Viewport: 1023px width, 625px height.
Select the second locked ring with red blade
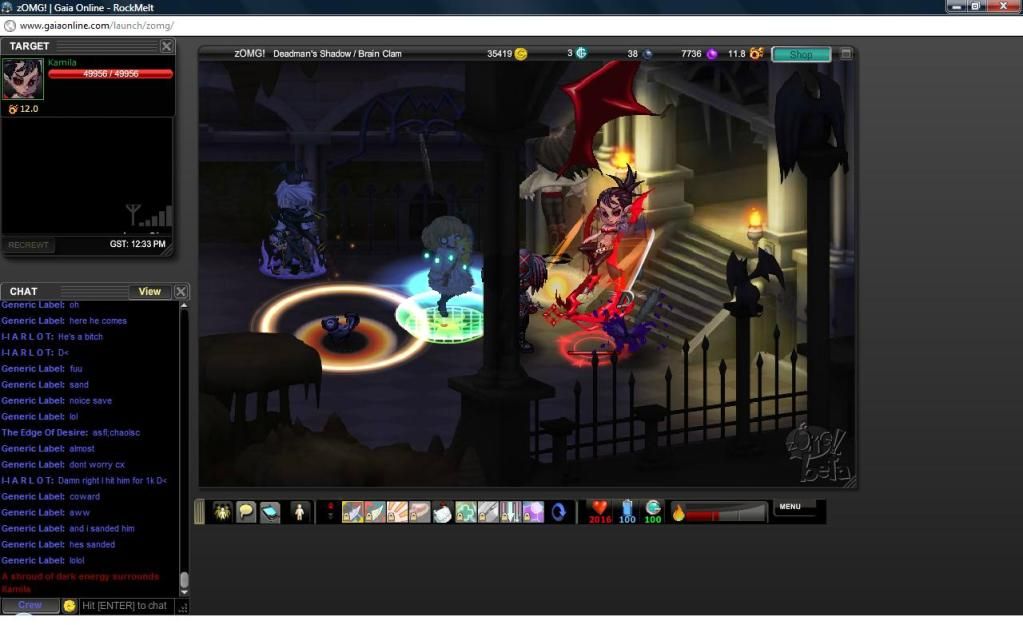click(375, 512)
